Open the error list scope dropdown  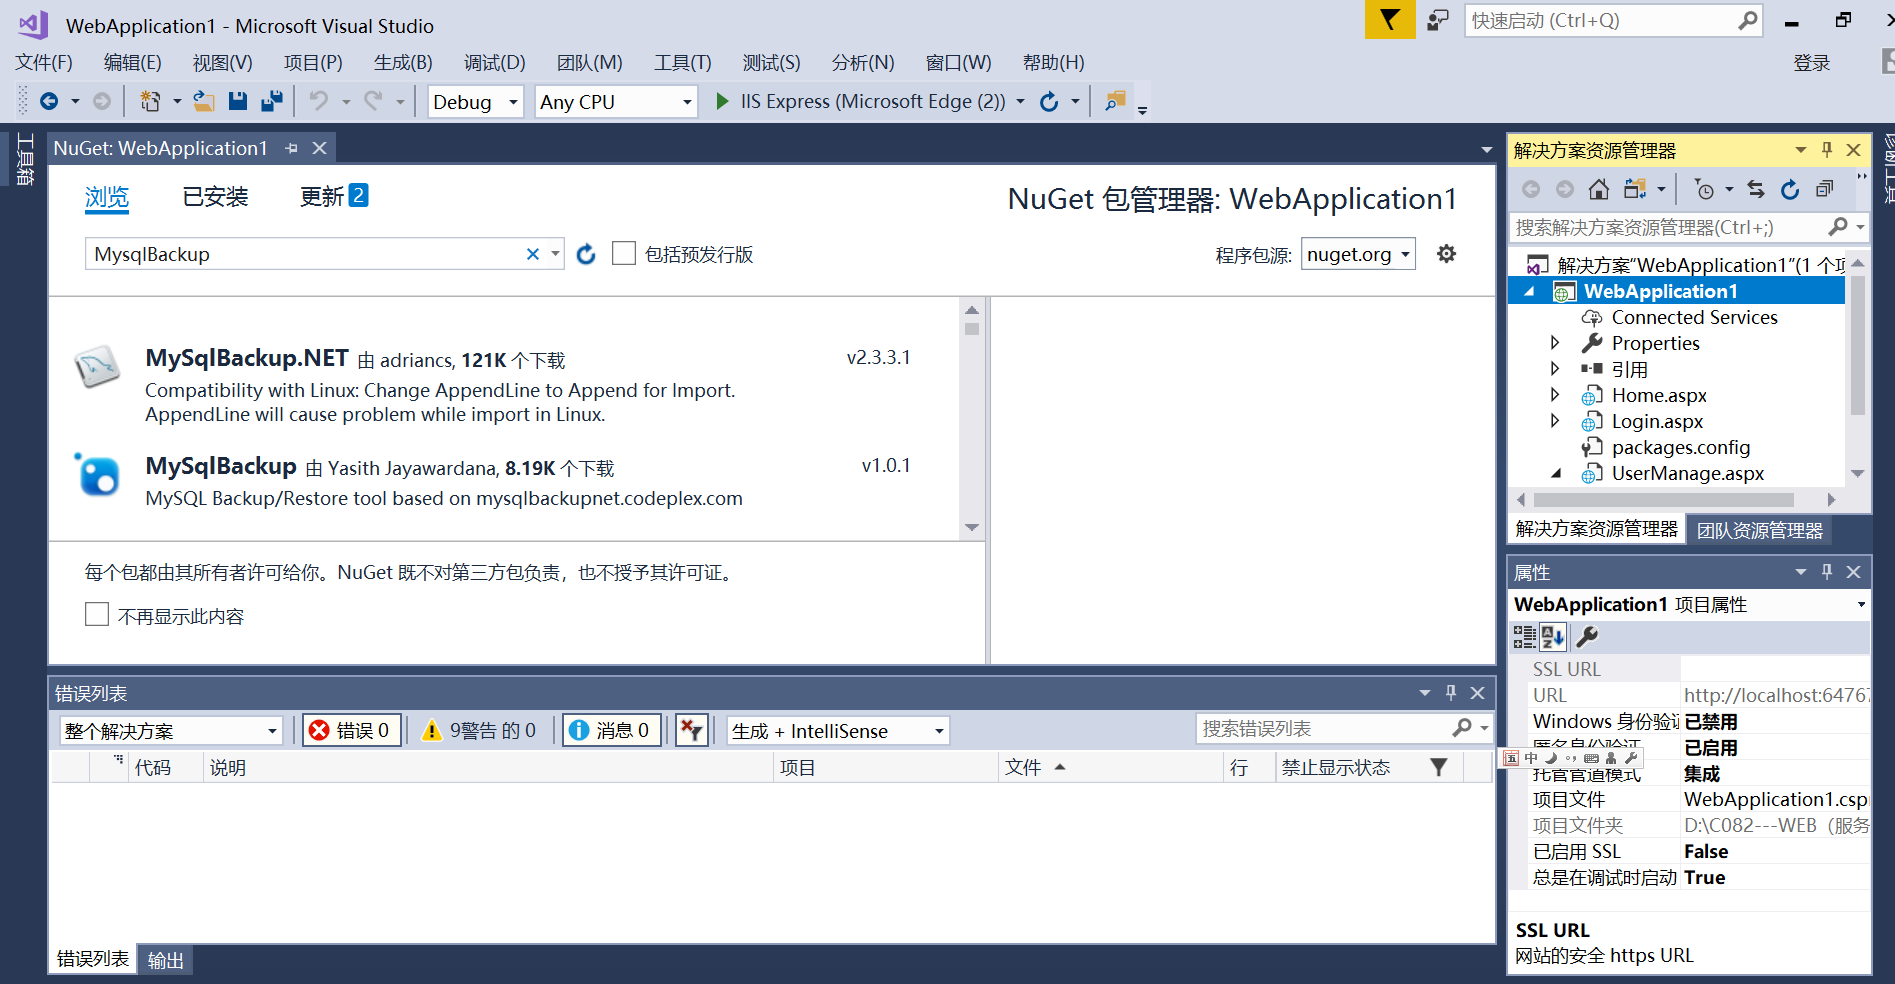(x=171, y=731)
